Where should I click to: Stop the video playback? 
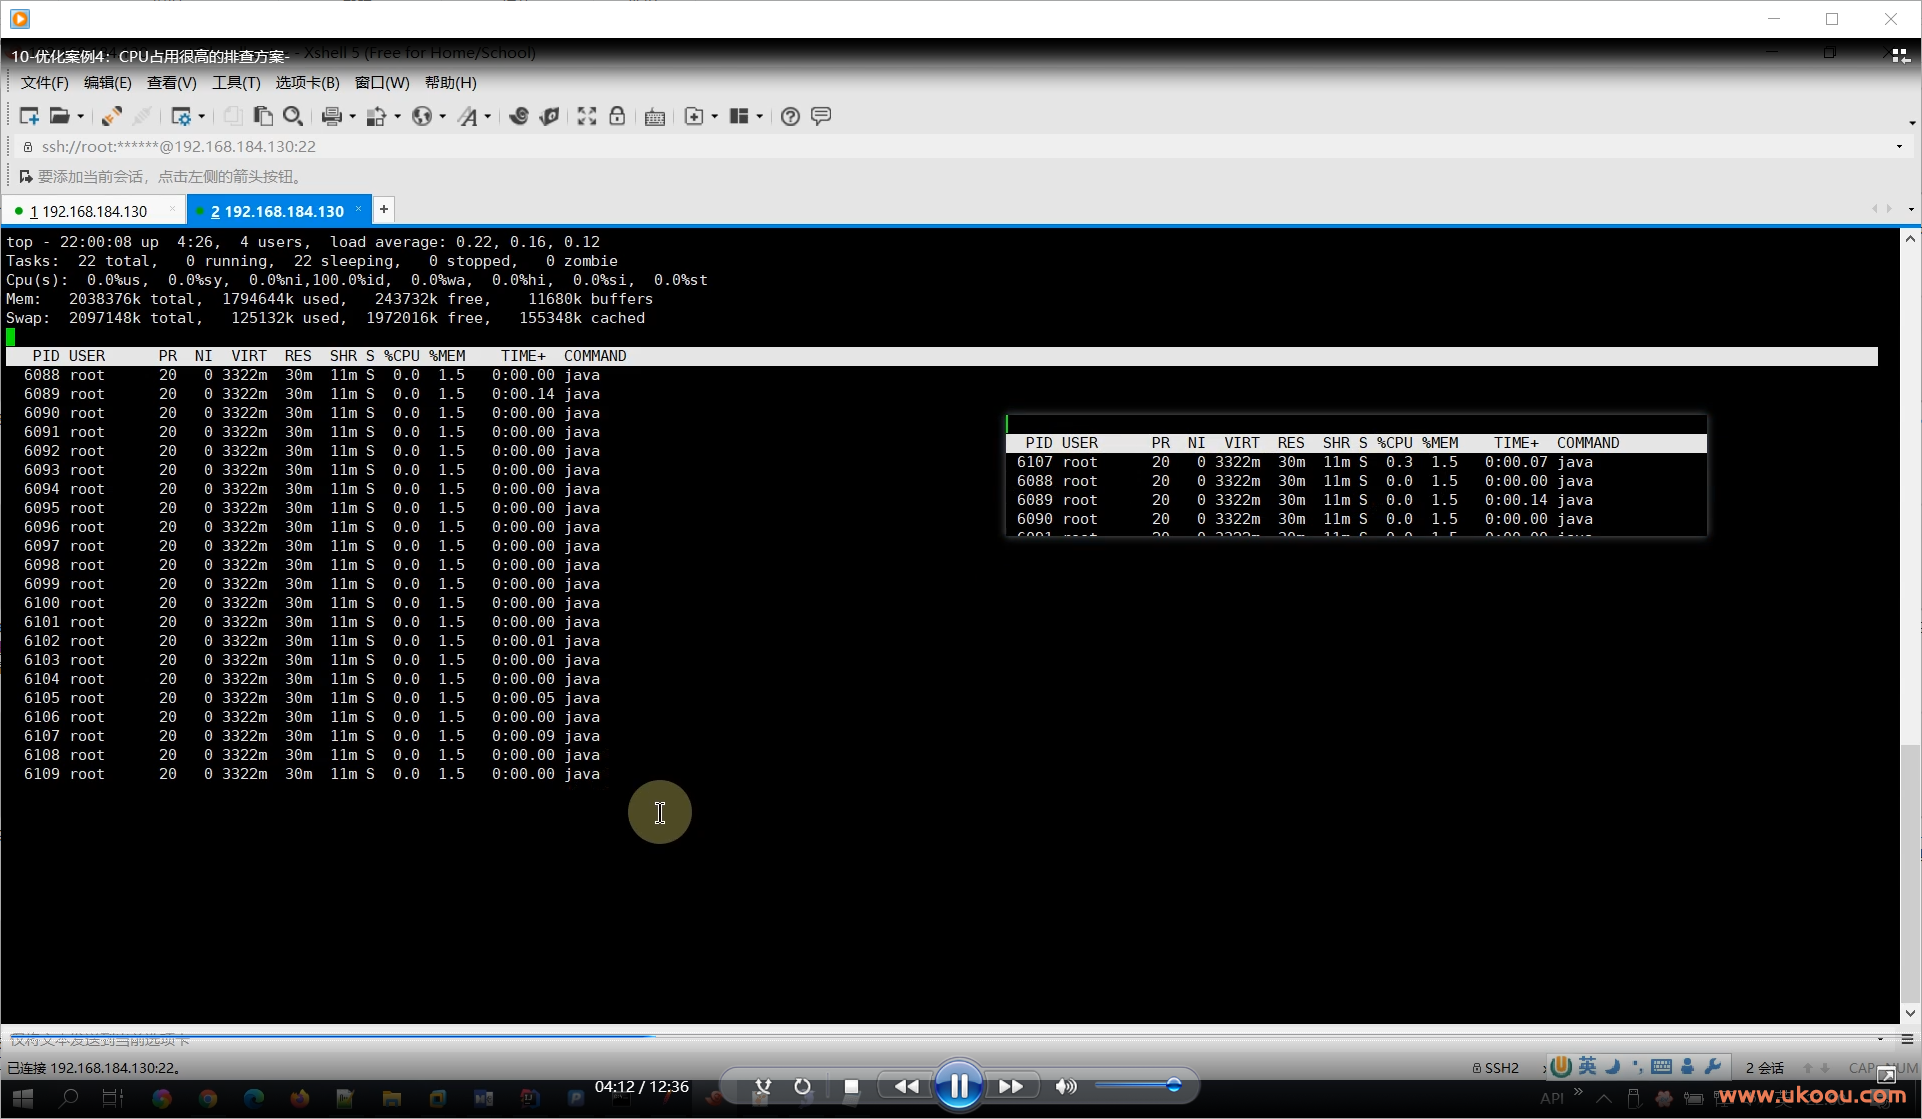[x=851, y=1086]
